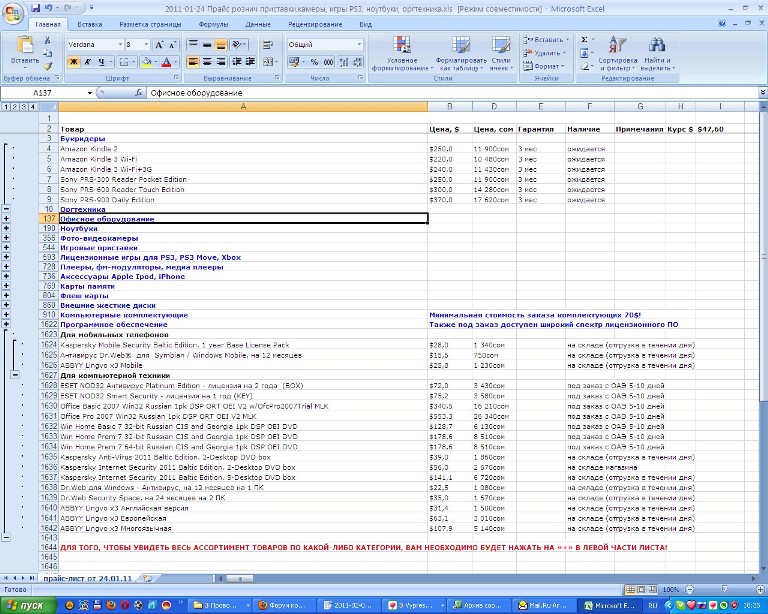Set top vertical alignment
768x614 pixels.
(x=193, y=45)
